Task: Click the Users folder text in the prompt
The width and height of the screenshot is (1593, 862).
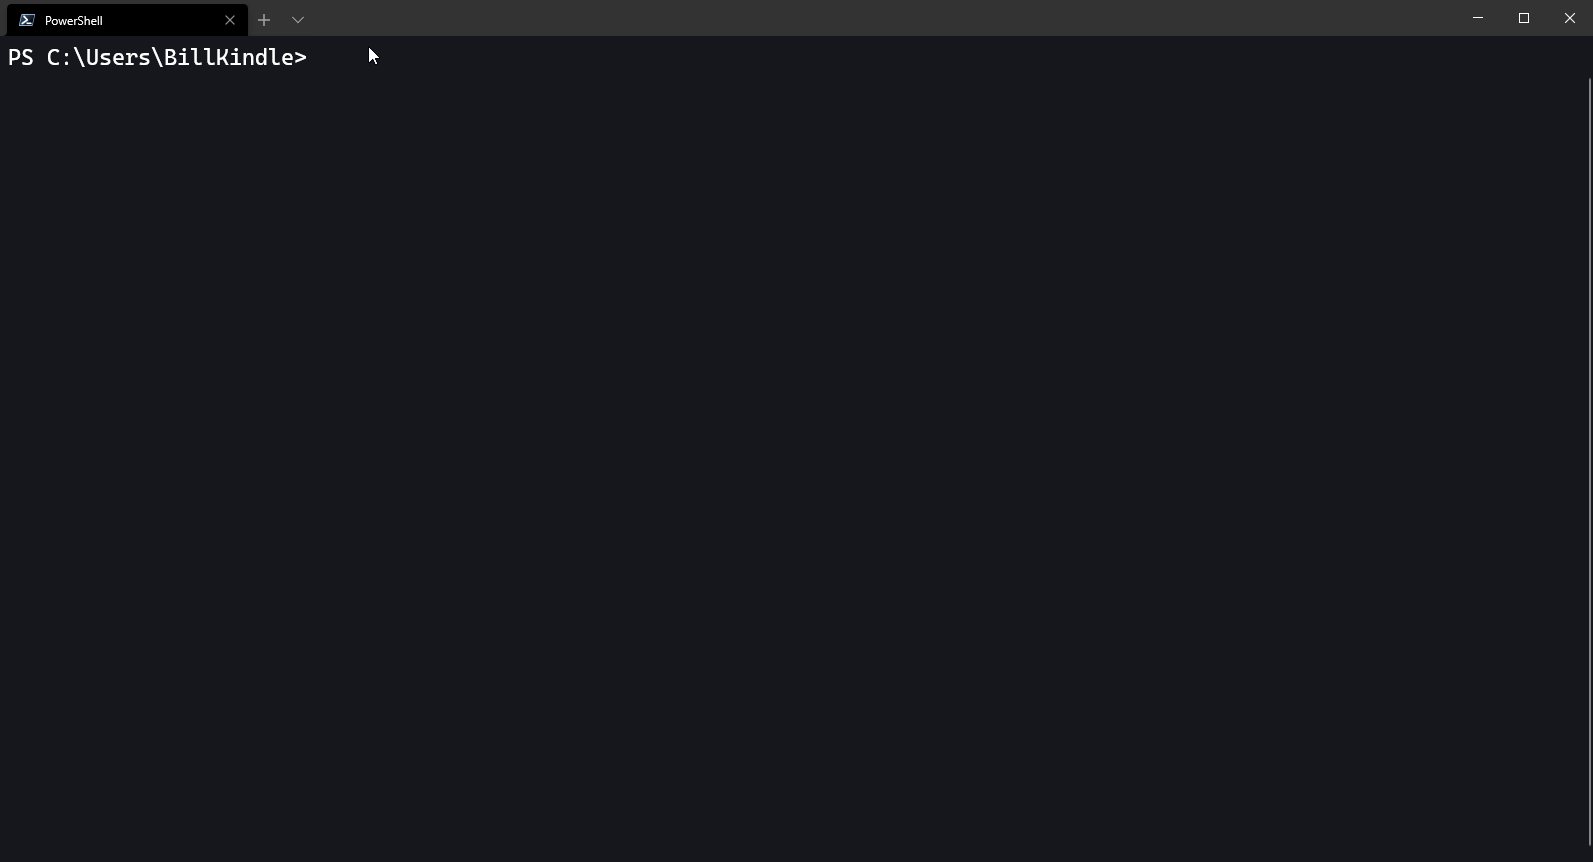Action: tap(118, 58)
